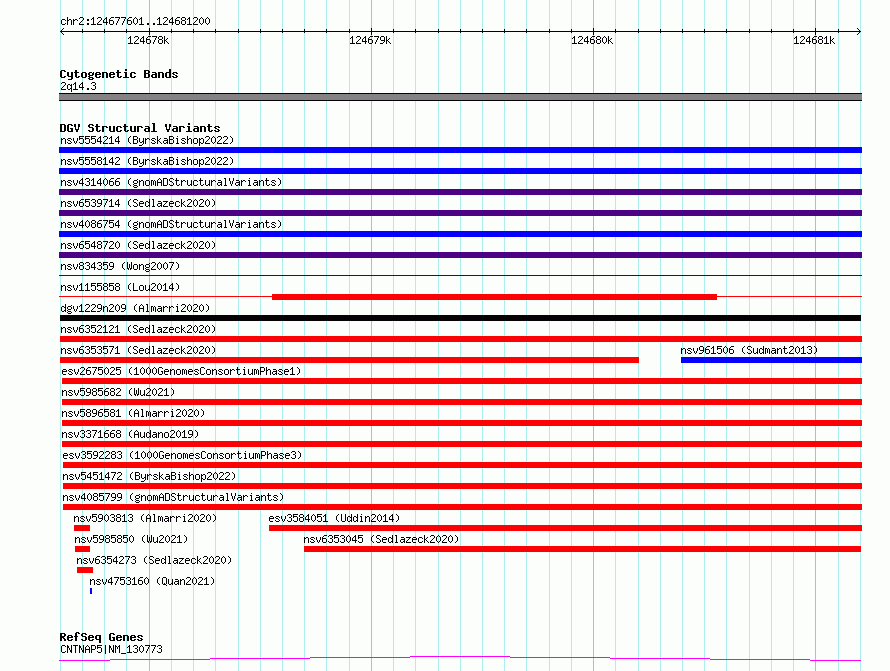
Task: Click the 124680k ruler label
Action: pyautogui.click(x=592, y=40)
